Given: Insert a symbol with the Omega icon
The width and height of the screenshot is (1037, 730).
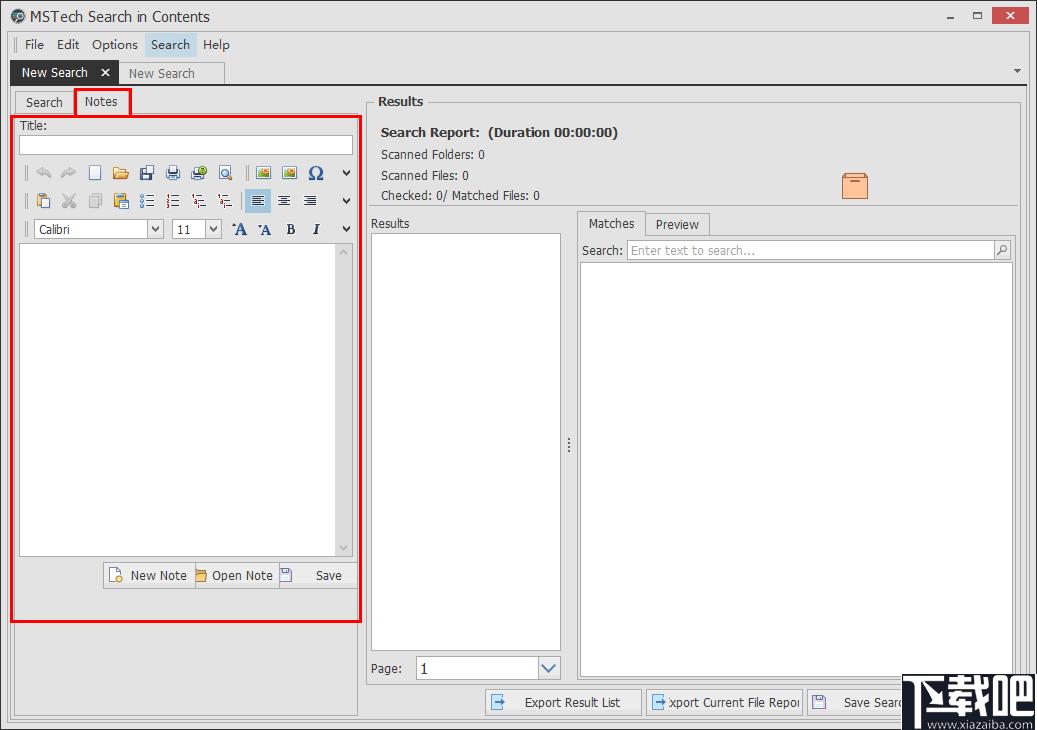Looking at the screenshot, I should (316, 173).
